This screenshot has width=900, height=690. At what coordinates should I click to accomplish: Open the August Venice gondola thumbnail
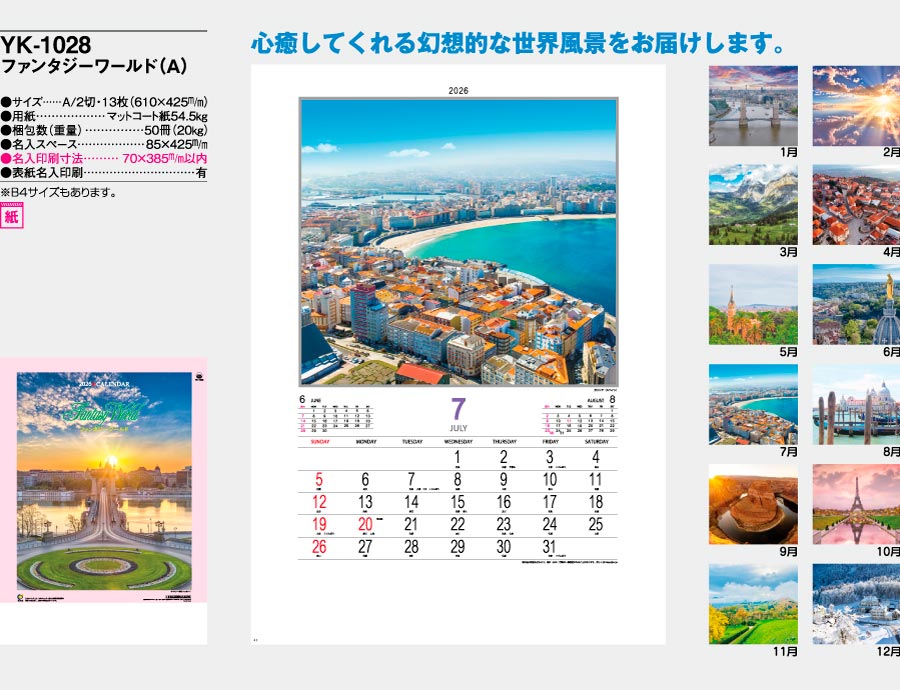pos(856,404)
